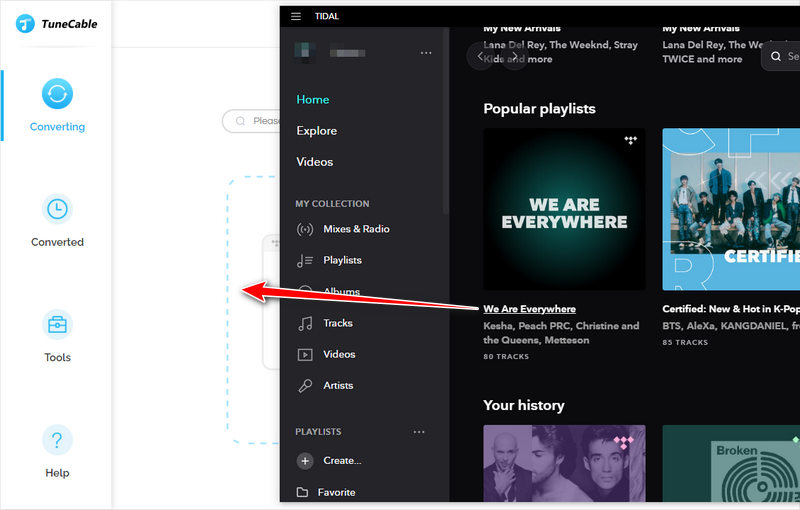Viewport: 800px width, 510px height.
Task: Open Videos under My Collection
Action: click(x=339, y=354)
